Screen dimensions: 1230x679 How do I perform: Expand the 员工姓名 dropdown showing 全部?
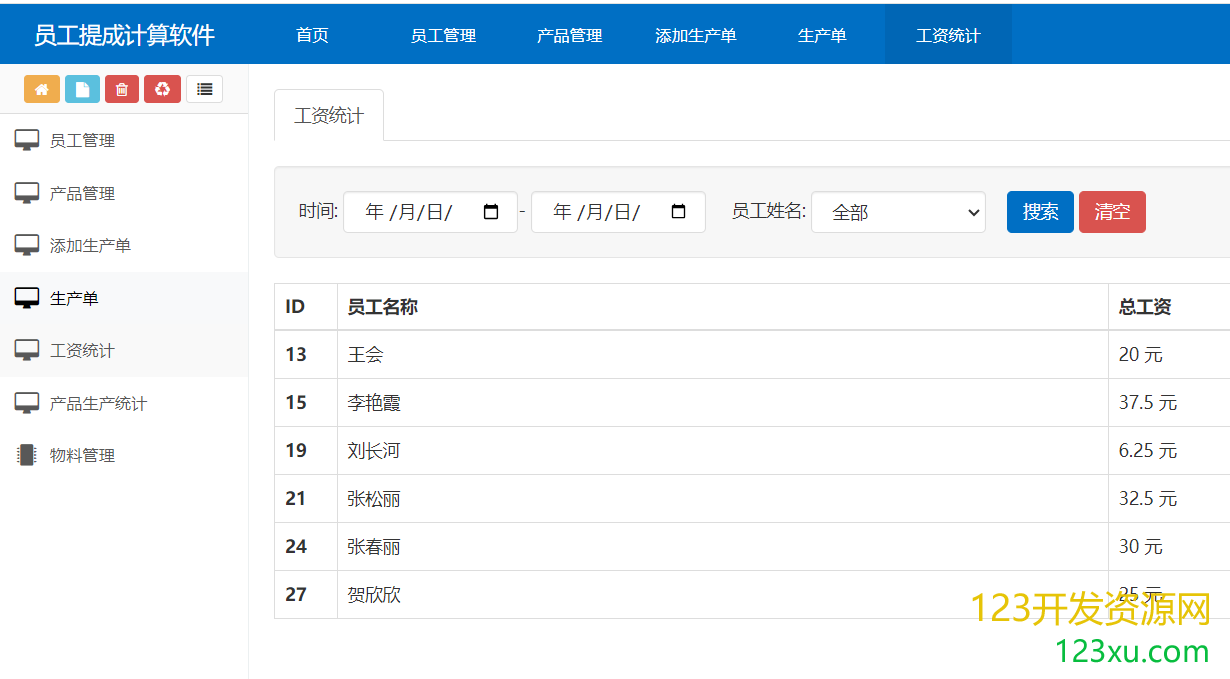(x=898, y=212)
